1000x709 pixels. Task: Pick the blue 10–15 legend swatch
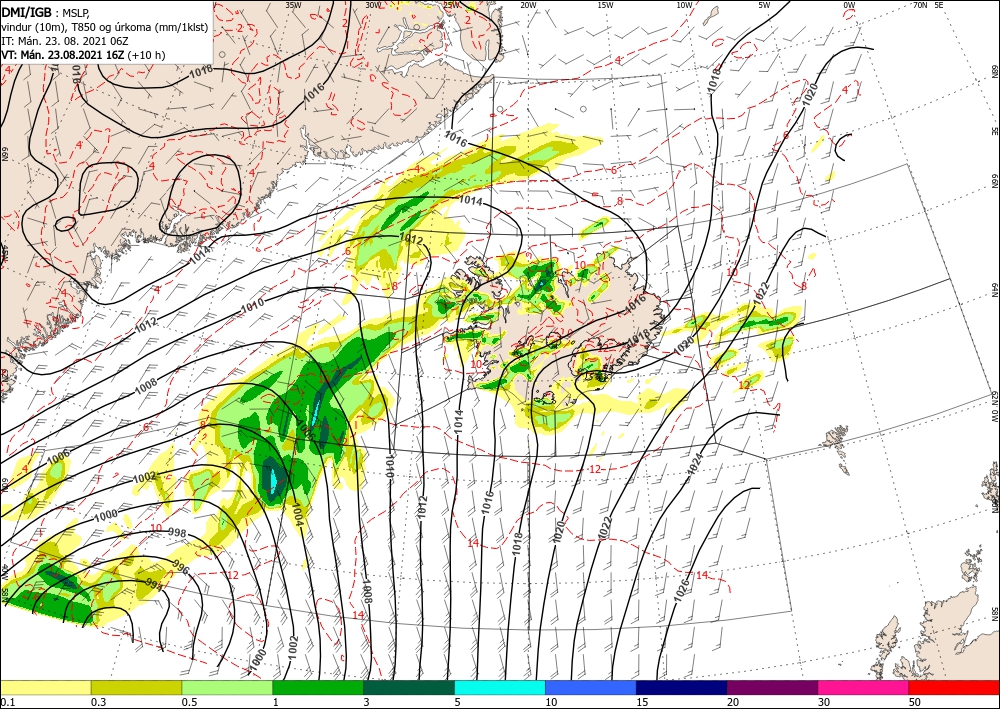(x=591, y=687)
